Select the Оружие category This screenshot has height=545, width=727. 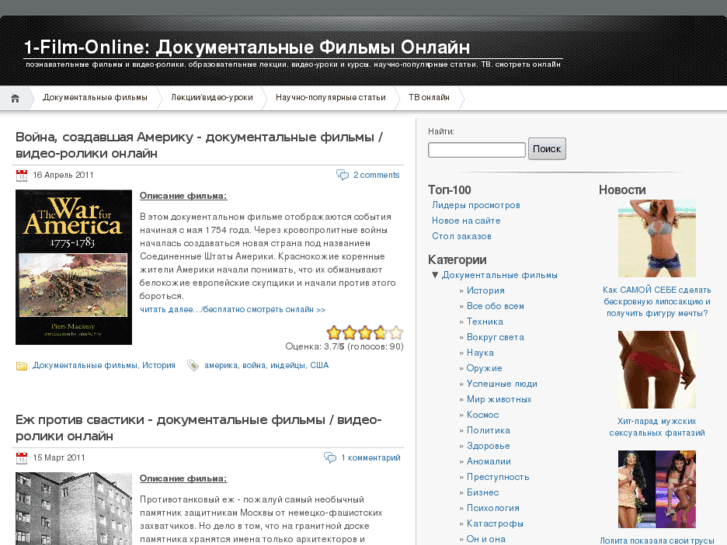click(x=484, y=368)
